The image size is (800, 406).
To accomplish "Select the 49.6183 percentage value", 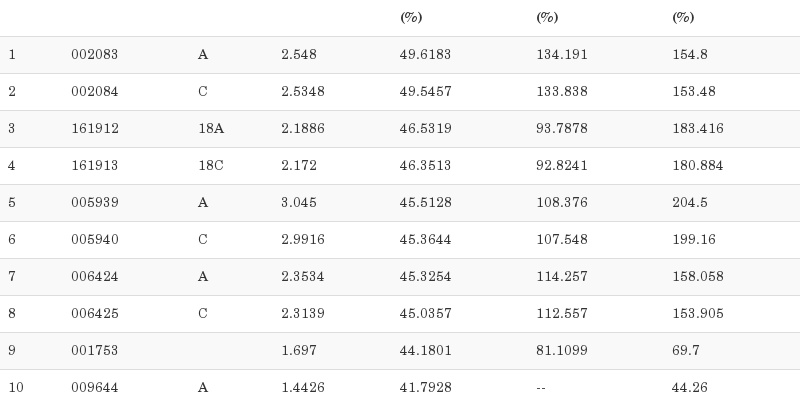I will pos(425,55).
